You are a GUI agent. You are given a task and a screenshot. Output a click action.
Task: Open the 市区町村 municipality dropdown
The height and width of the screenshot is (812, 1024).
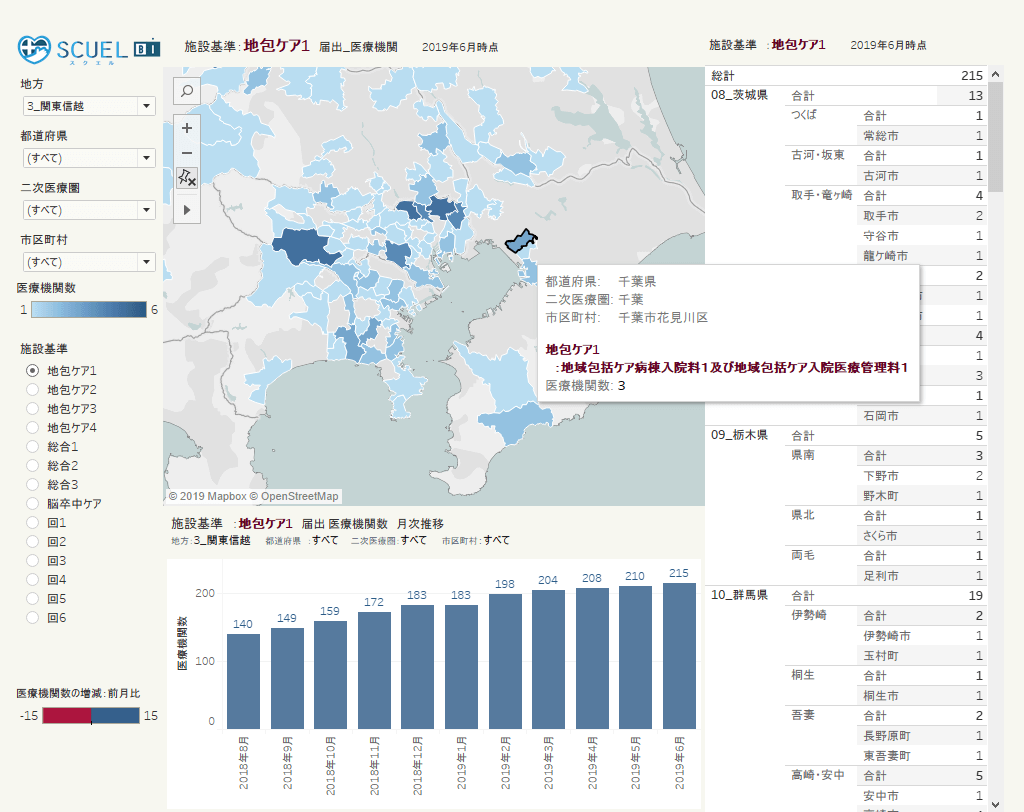tap(88, 262)
